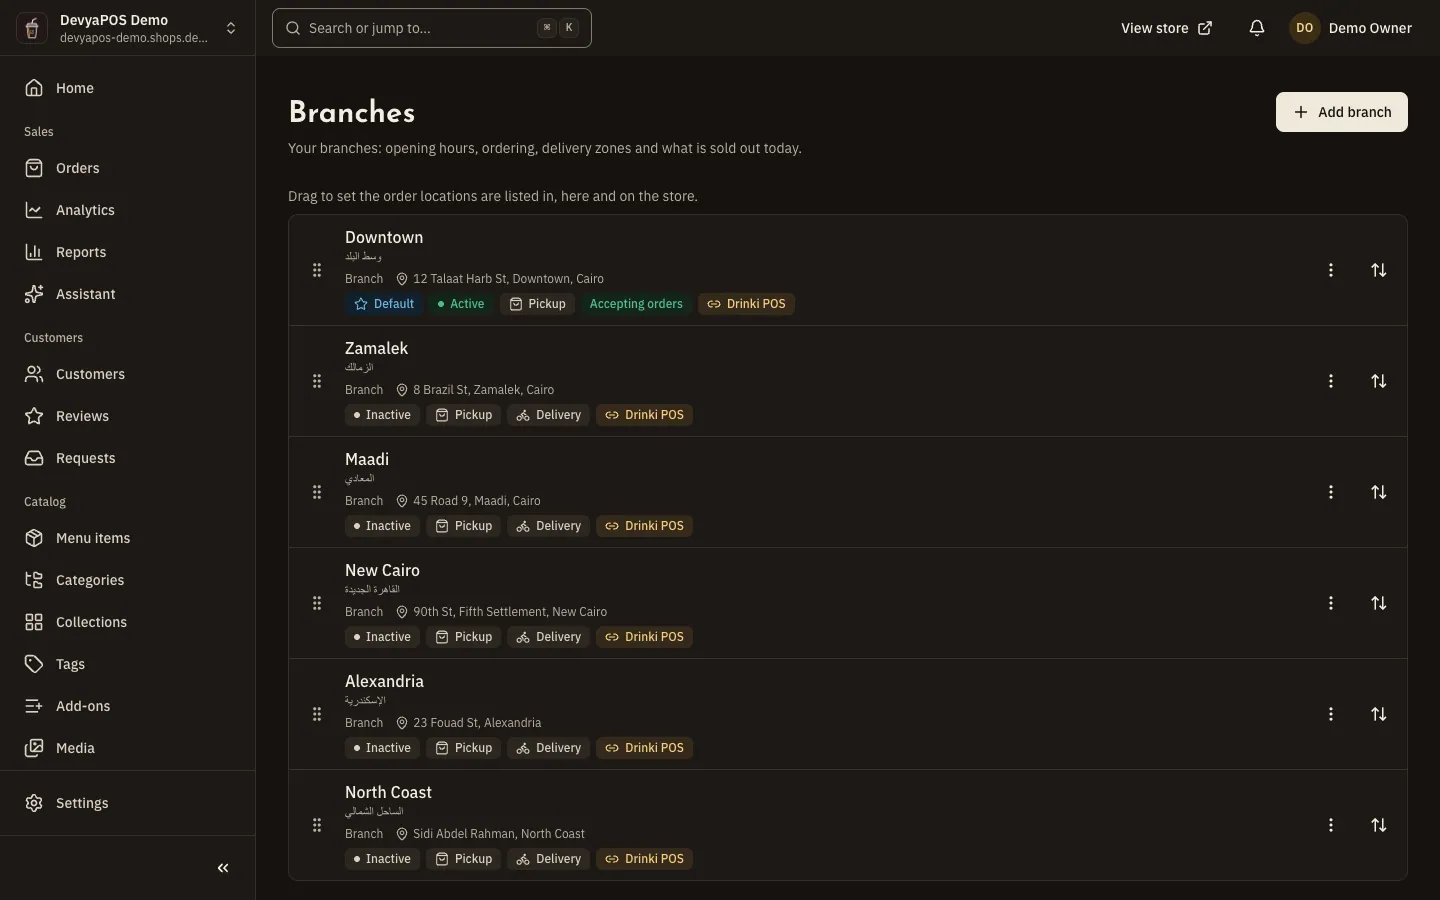Viewport: 1440px width, 900px height.
Task: Go to Customers list
Action: pos(128,374)
